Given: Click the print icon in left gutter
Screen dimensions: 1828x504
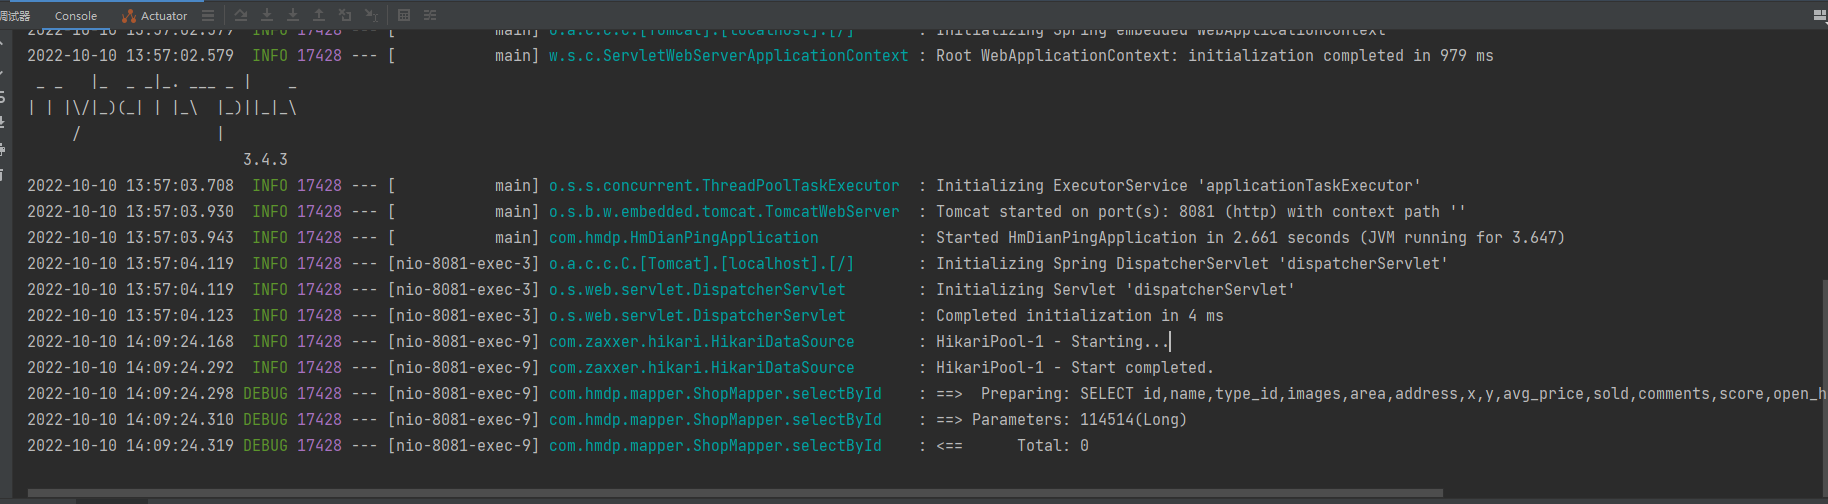Looking at the screenshot, I should coord(3,149).
